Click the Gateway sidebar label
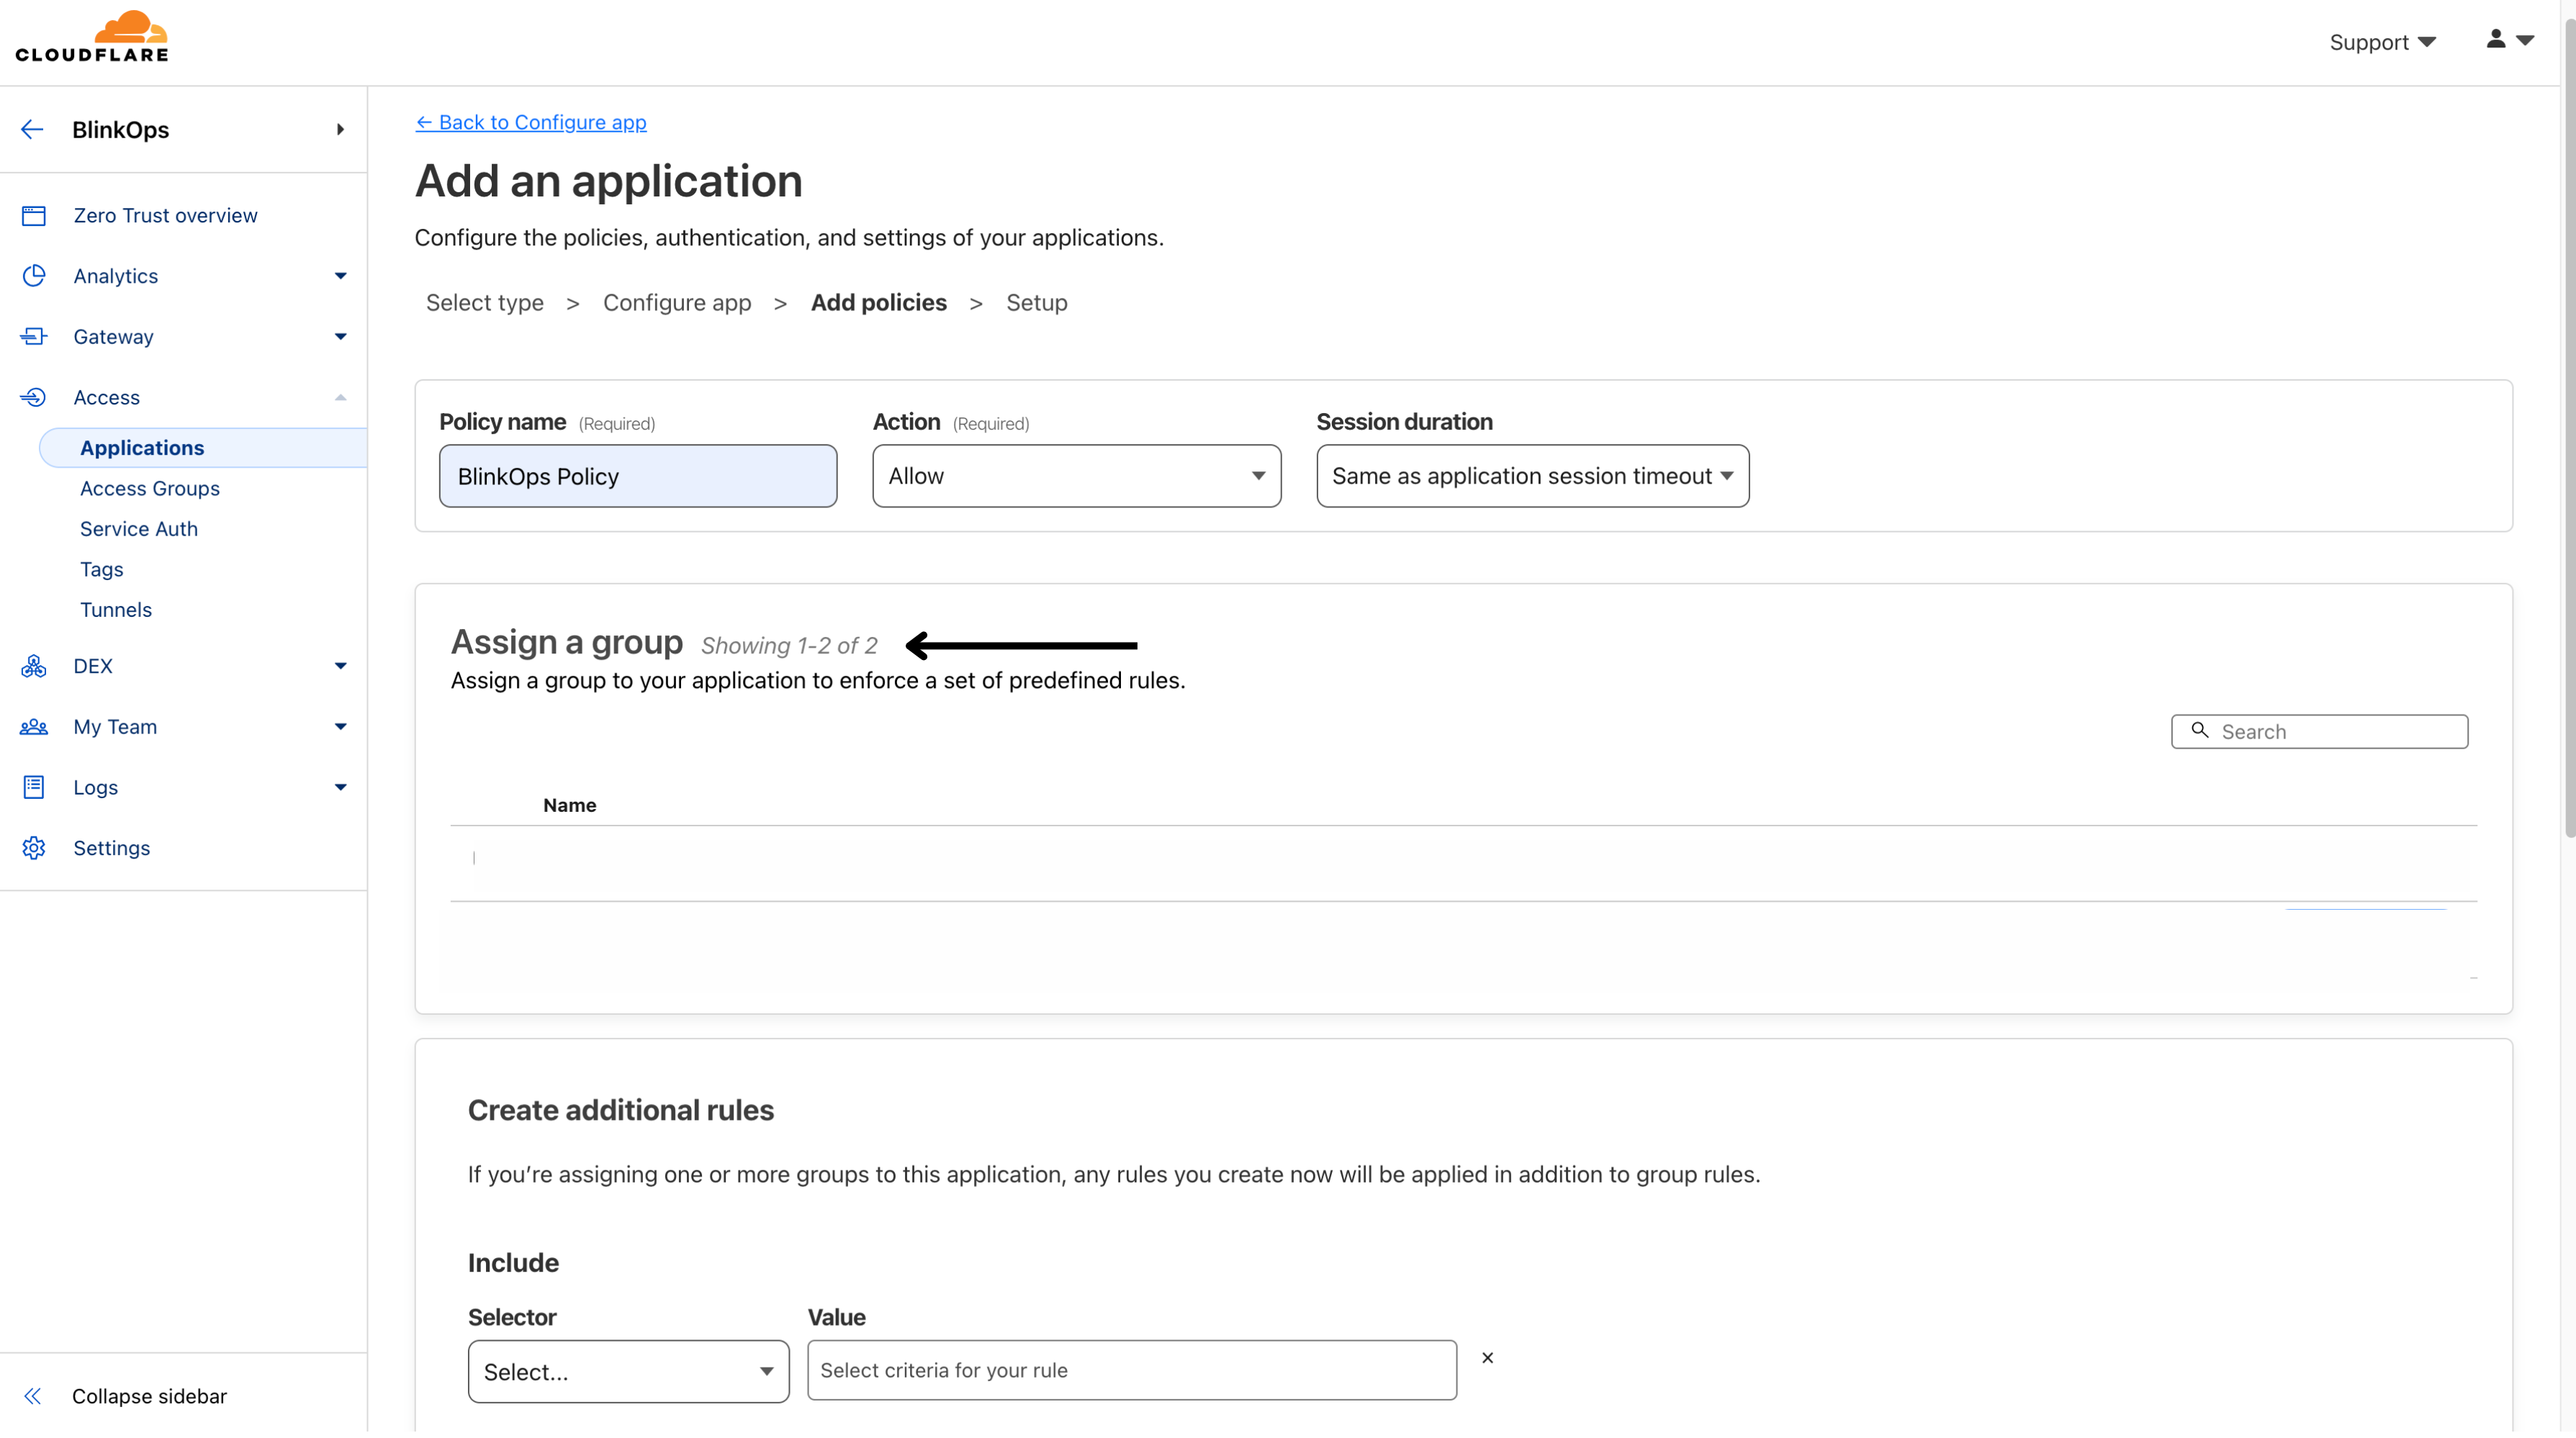2576x1438 pixels. tap(114, 338)
